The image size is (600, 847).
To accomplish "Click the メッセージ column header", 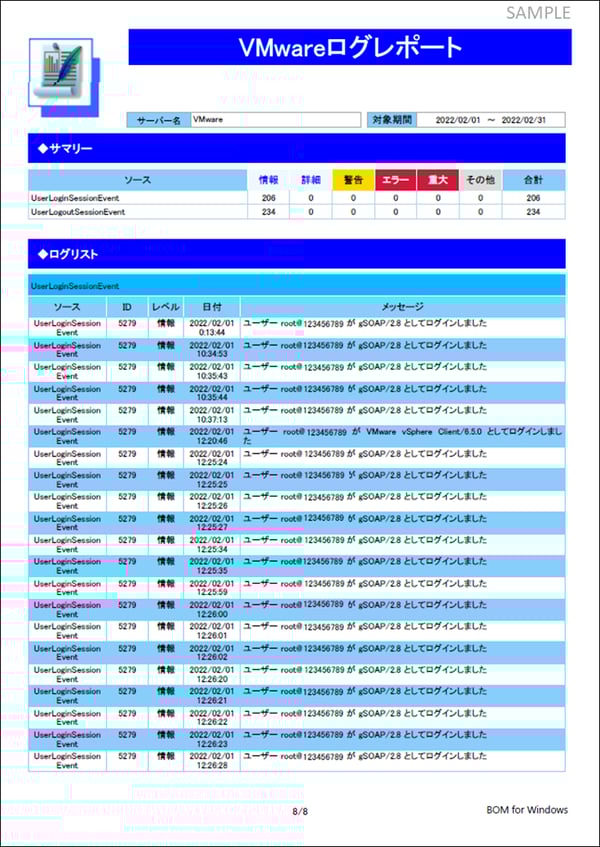I will point(403,307).
